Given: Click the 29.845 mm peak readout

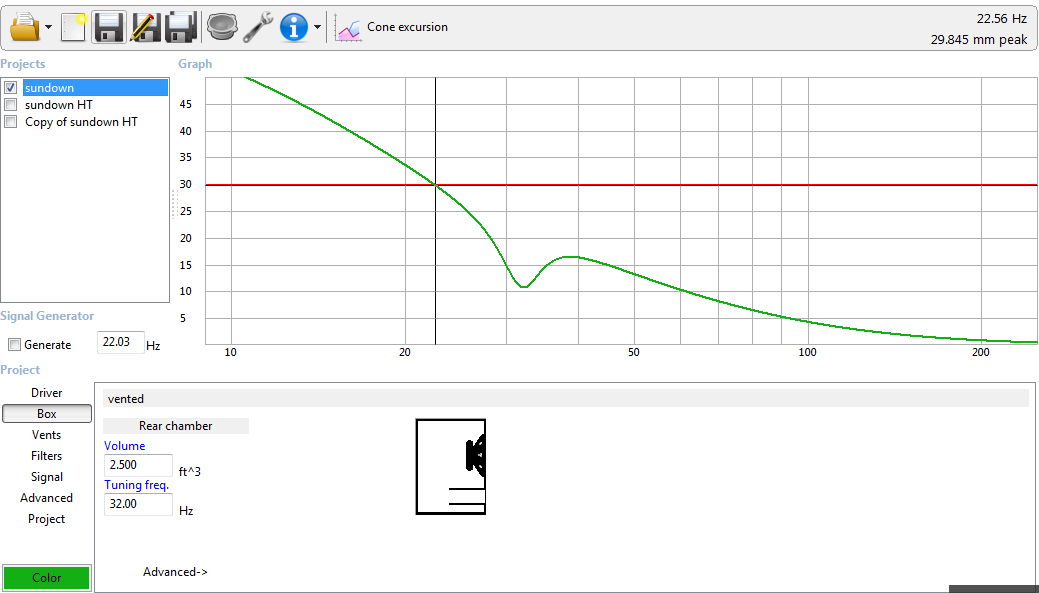Looking at the screenshot, I should pyautogui.click(x=979, y=40).
